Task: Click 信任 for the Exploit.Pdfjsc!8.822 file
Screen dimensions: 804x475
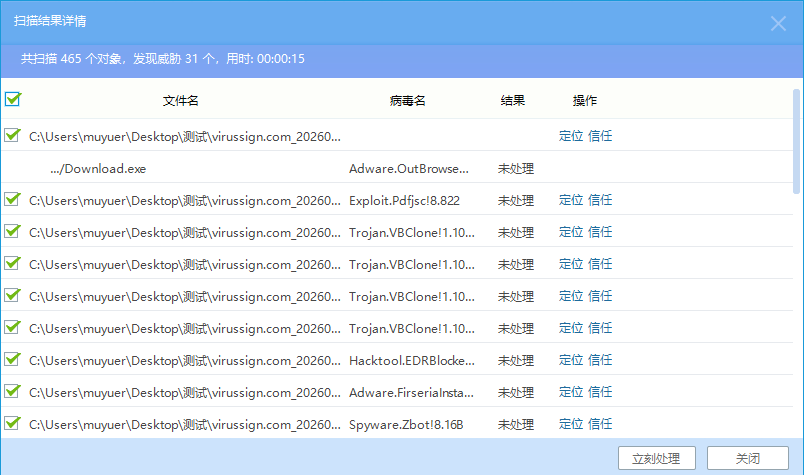Action: click(x=600, y=200)
